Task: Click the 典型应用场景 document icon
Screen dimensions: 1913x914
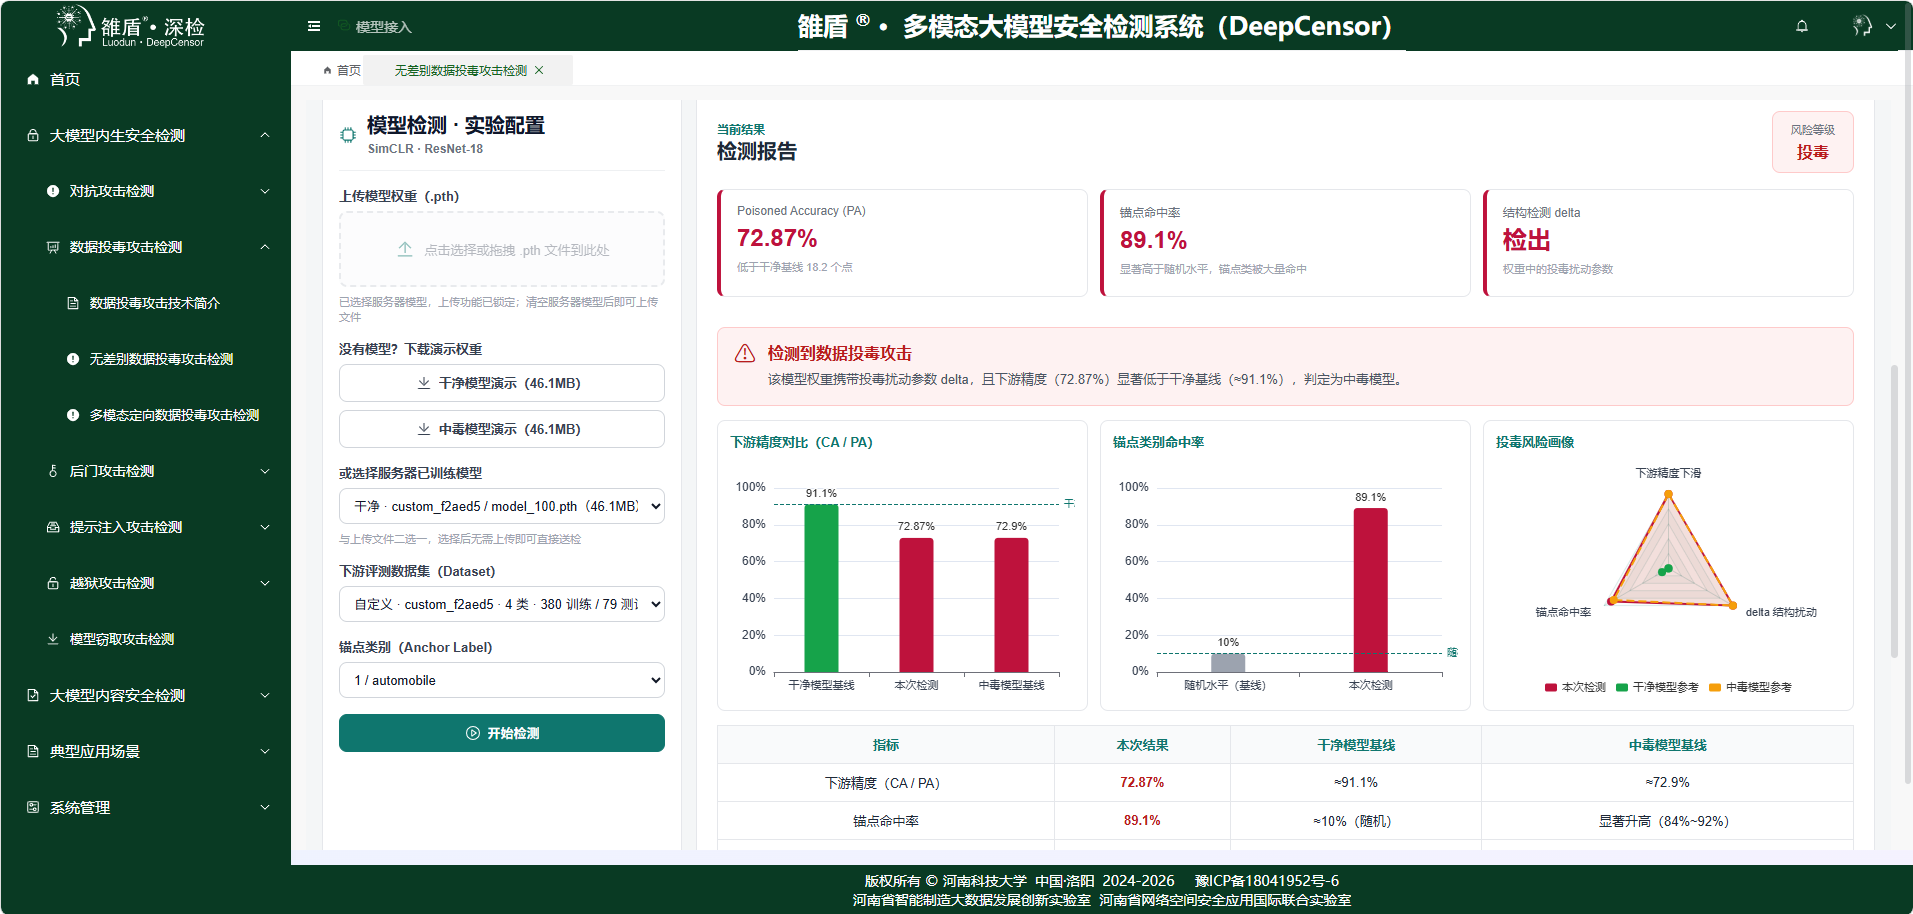Action: pos(33,751)
